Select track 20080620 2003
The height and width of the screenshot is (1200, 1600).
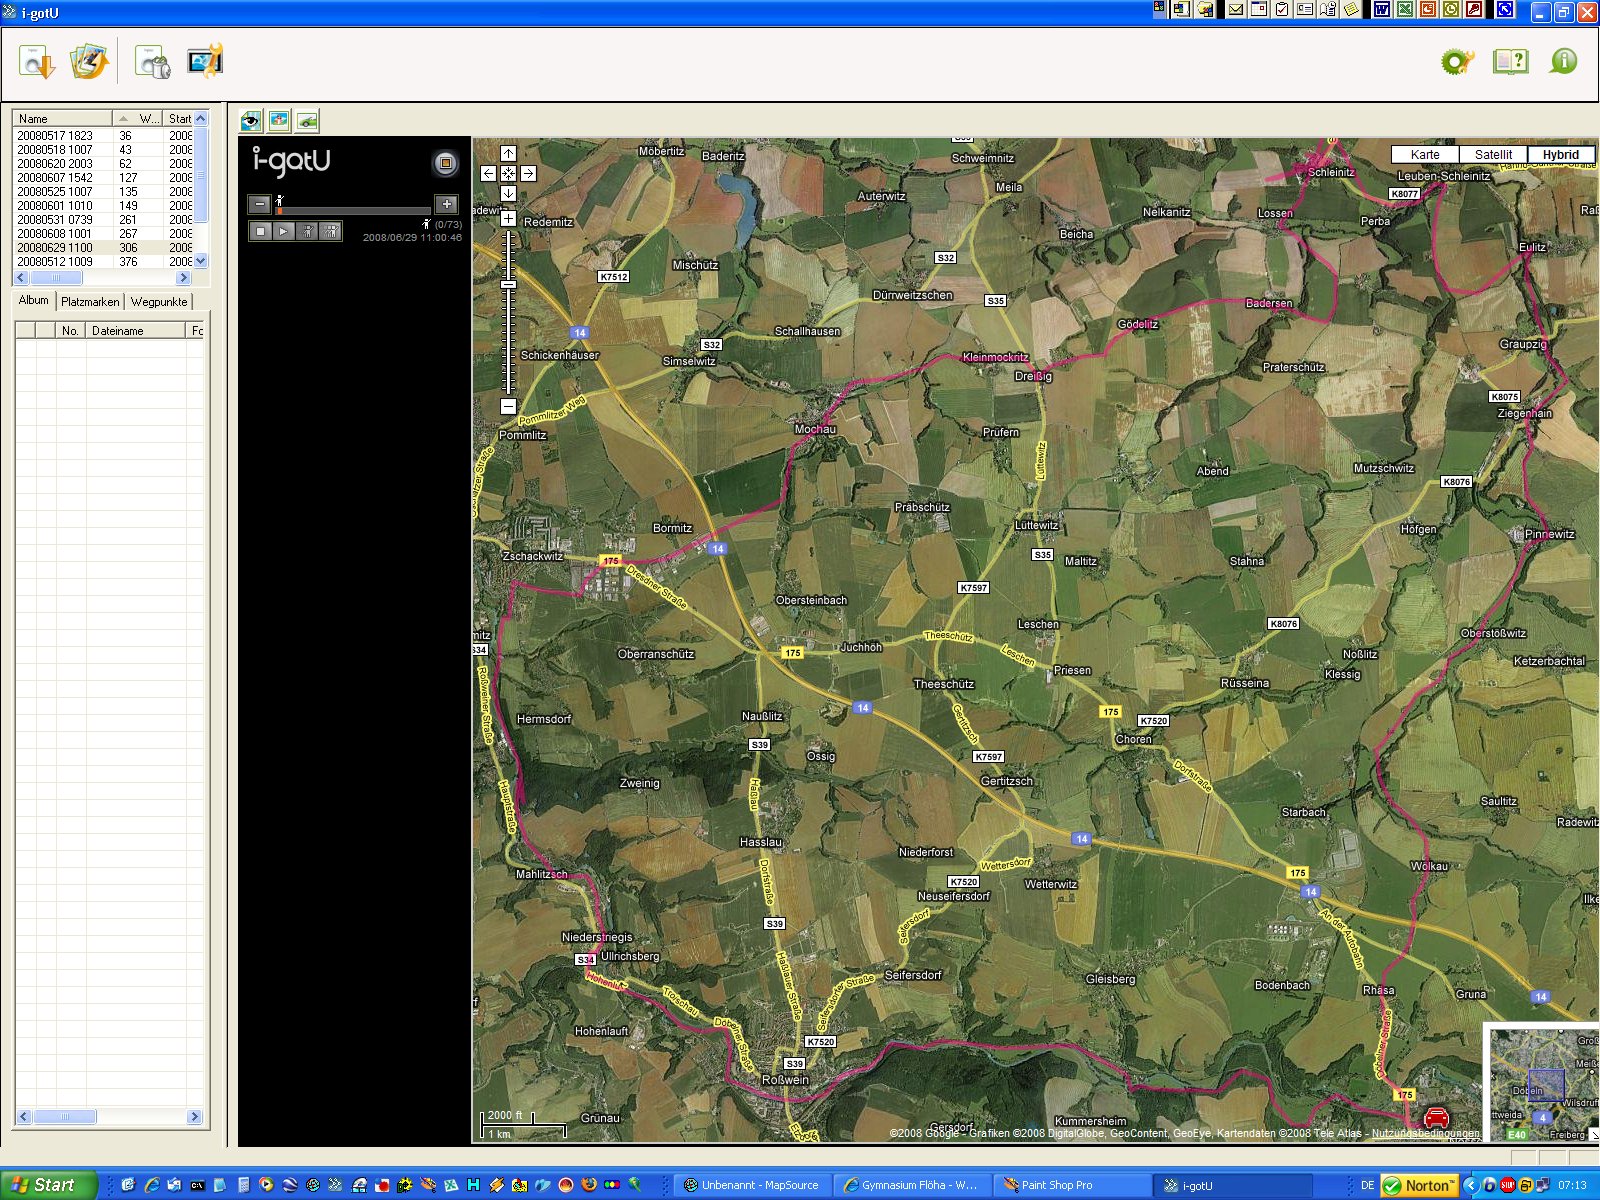[103, 163]
